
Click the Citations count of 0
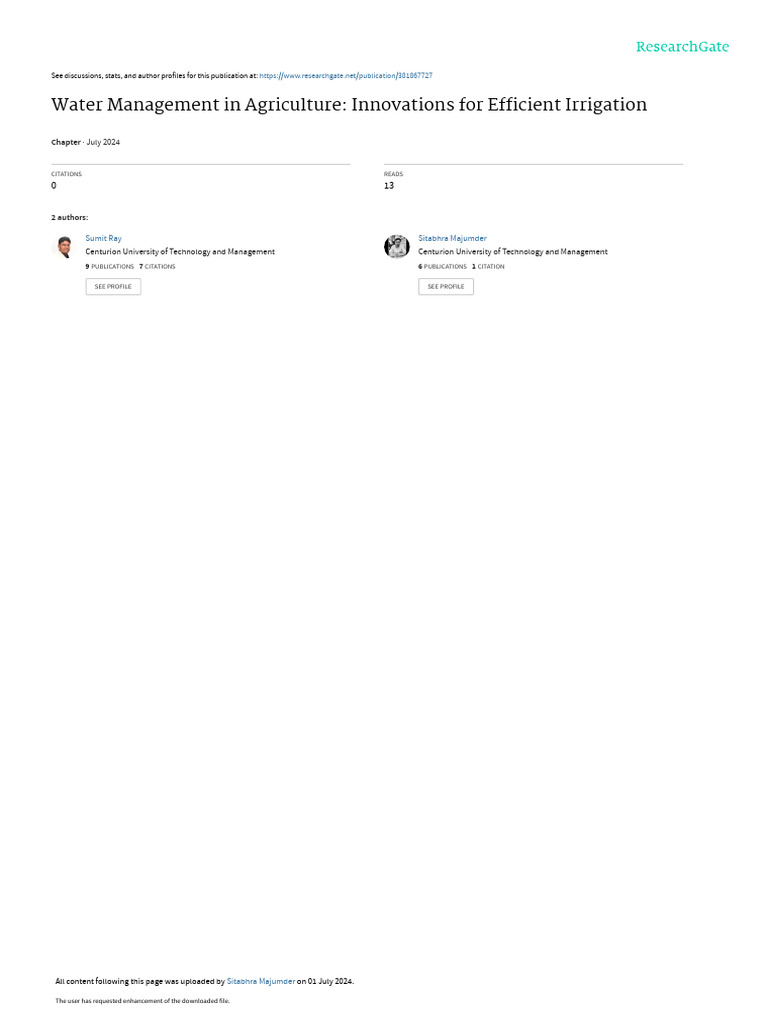pyautogui.click(x=54, y=185)
